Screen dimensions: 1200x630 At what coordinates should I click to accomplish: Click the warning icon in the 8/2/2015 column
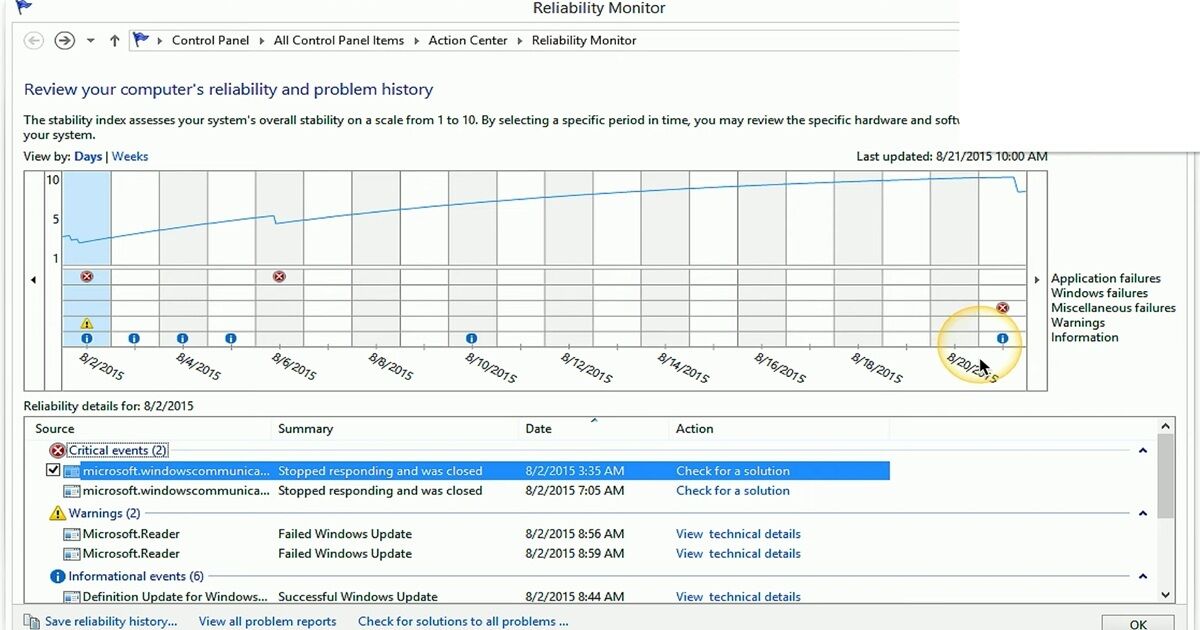click(x=87, y=323)
